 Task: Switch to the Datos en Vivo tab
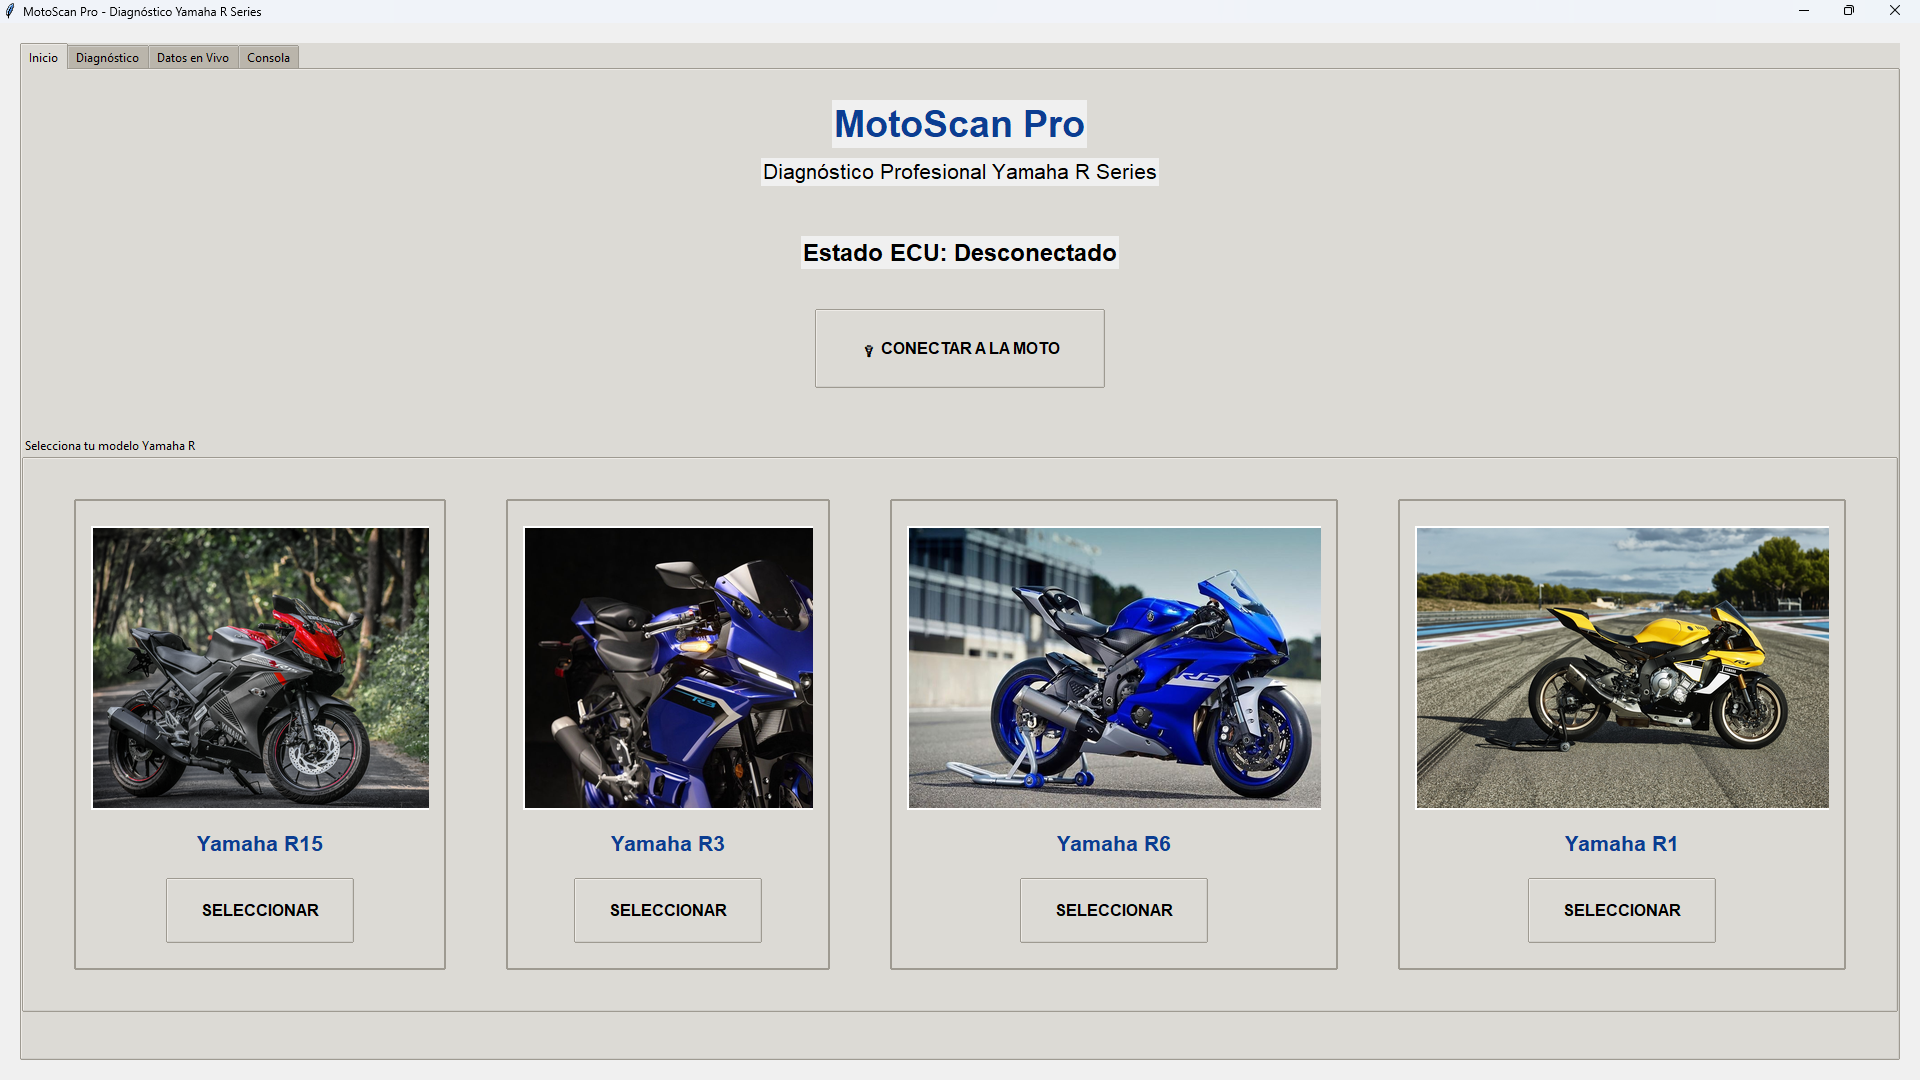click(192, 57)
